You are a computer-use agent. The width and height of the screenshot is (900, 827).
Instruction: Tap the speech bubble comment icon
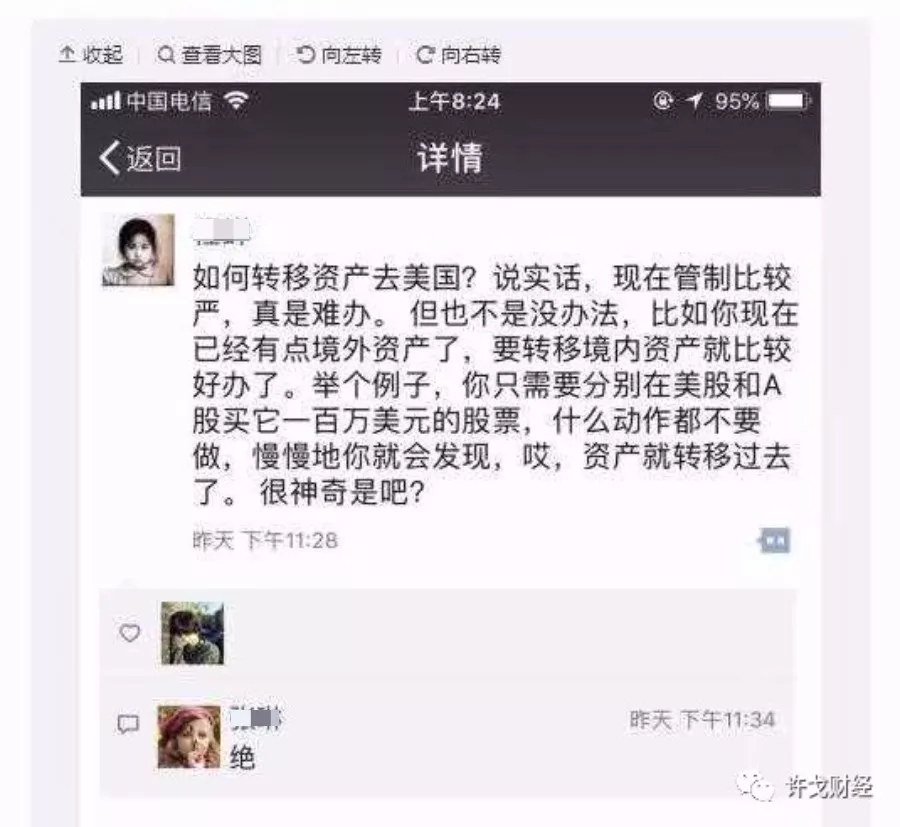point(128,724)
